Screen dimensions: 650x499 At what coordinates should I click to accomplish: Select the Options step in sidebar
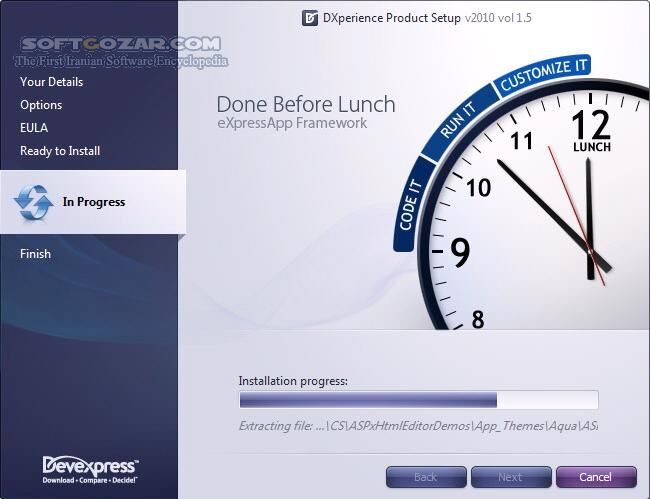click(41, 105)
